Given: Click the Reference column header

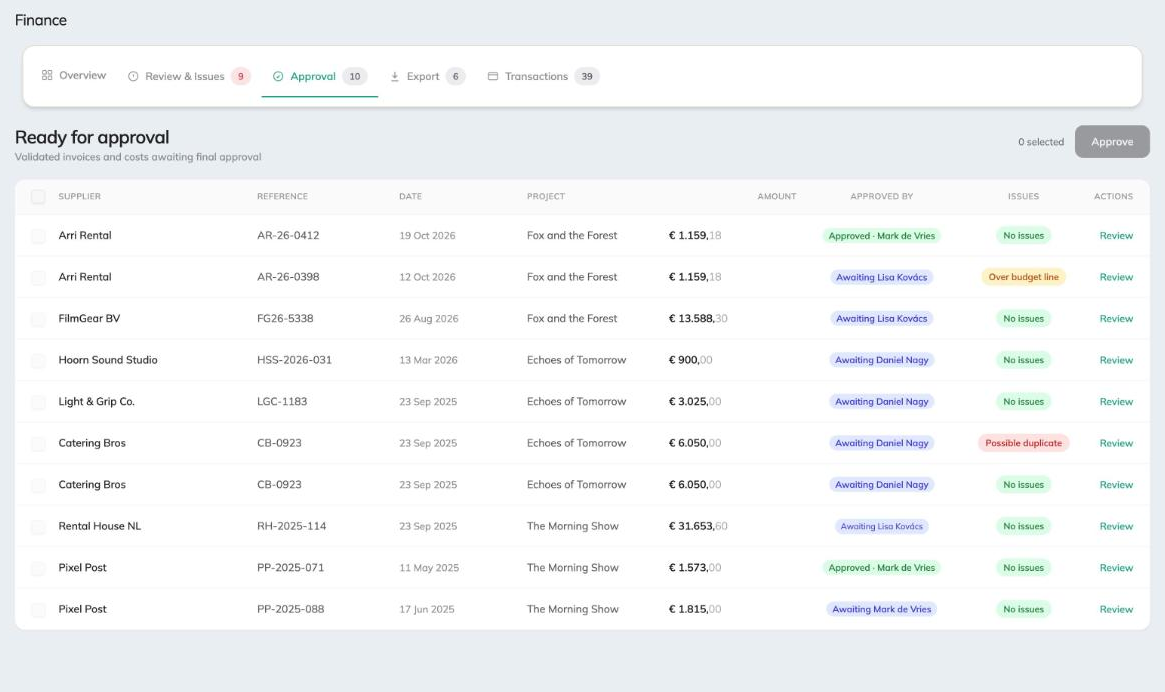Looking at the screenshot, I should pyautogui.click(x=282, y=196).
